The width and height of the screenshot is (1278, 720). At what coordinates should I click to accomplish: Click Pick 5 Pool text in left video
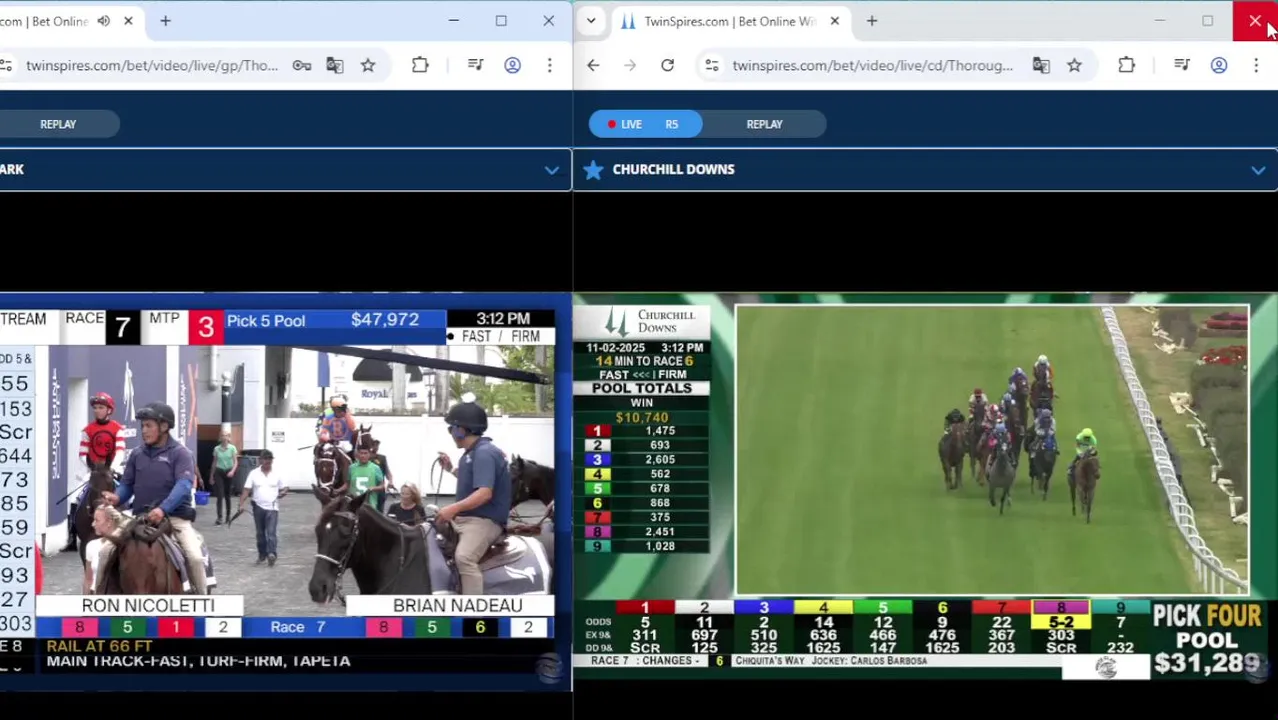265,321
